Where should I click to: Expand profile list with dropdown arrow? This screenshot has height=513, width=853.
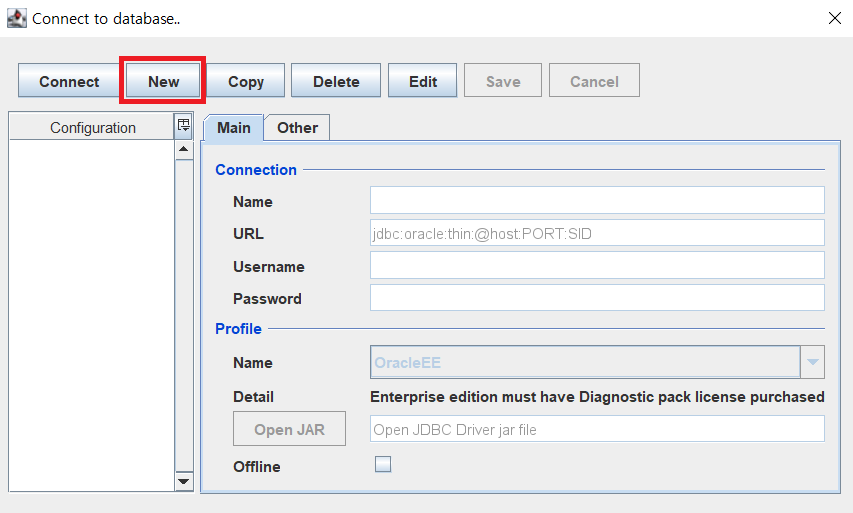click(813, 362)
